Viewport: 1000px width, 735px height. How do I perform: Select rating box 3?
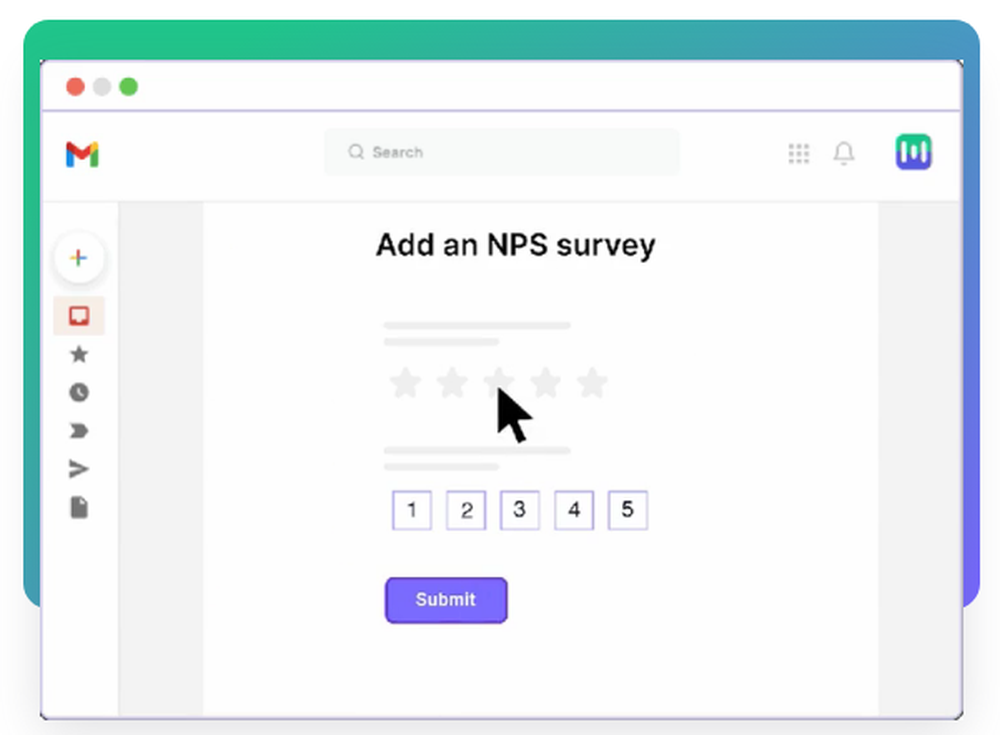(520, 510)
